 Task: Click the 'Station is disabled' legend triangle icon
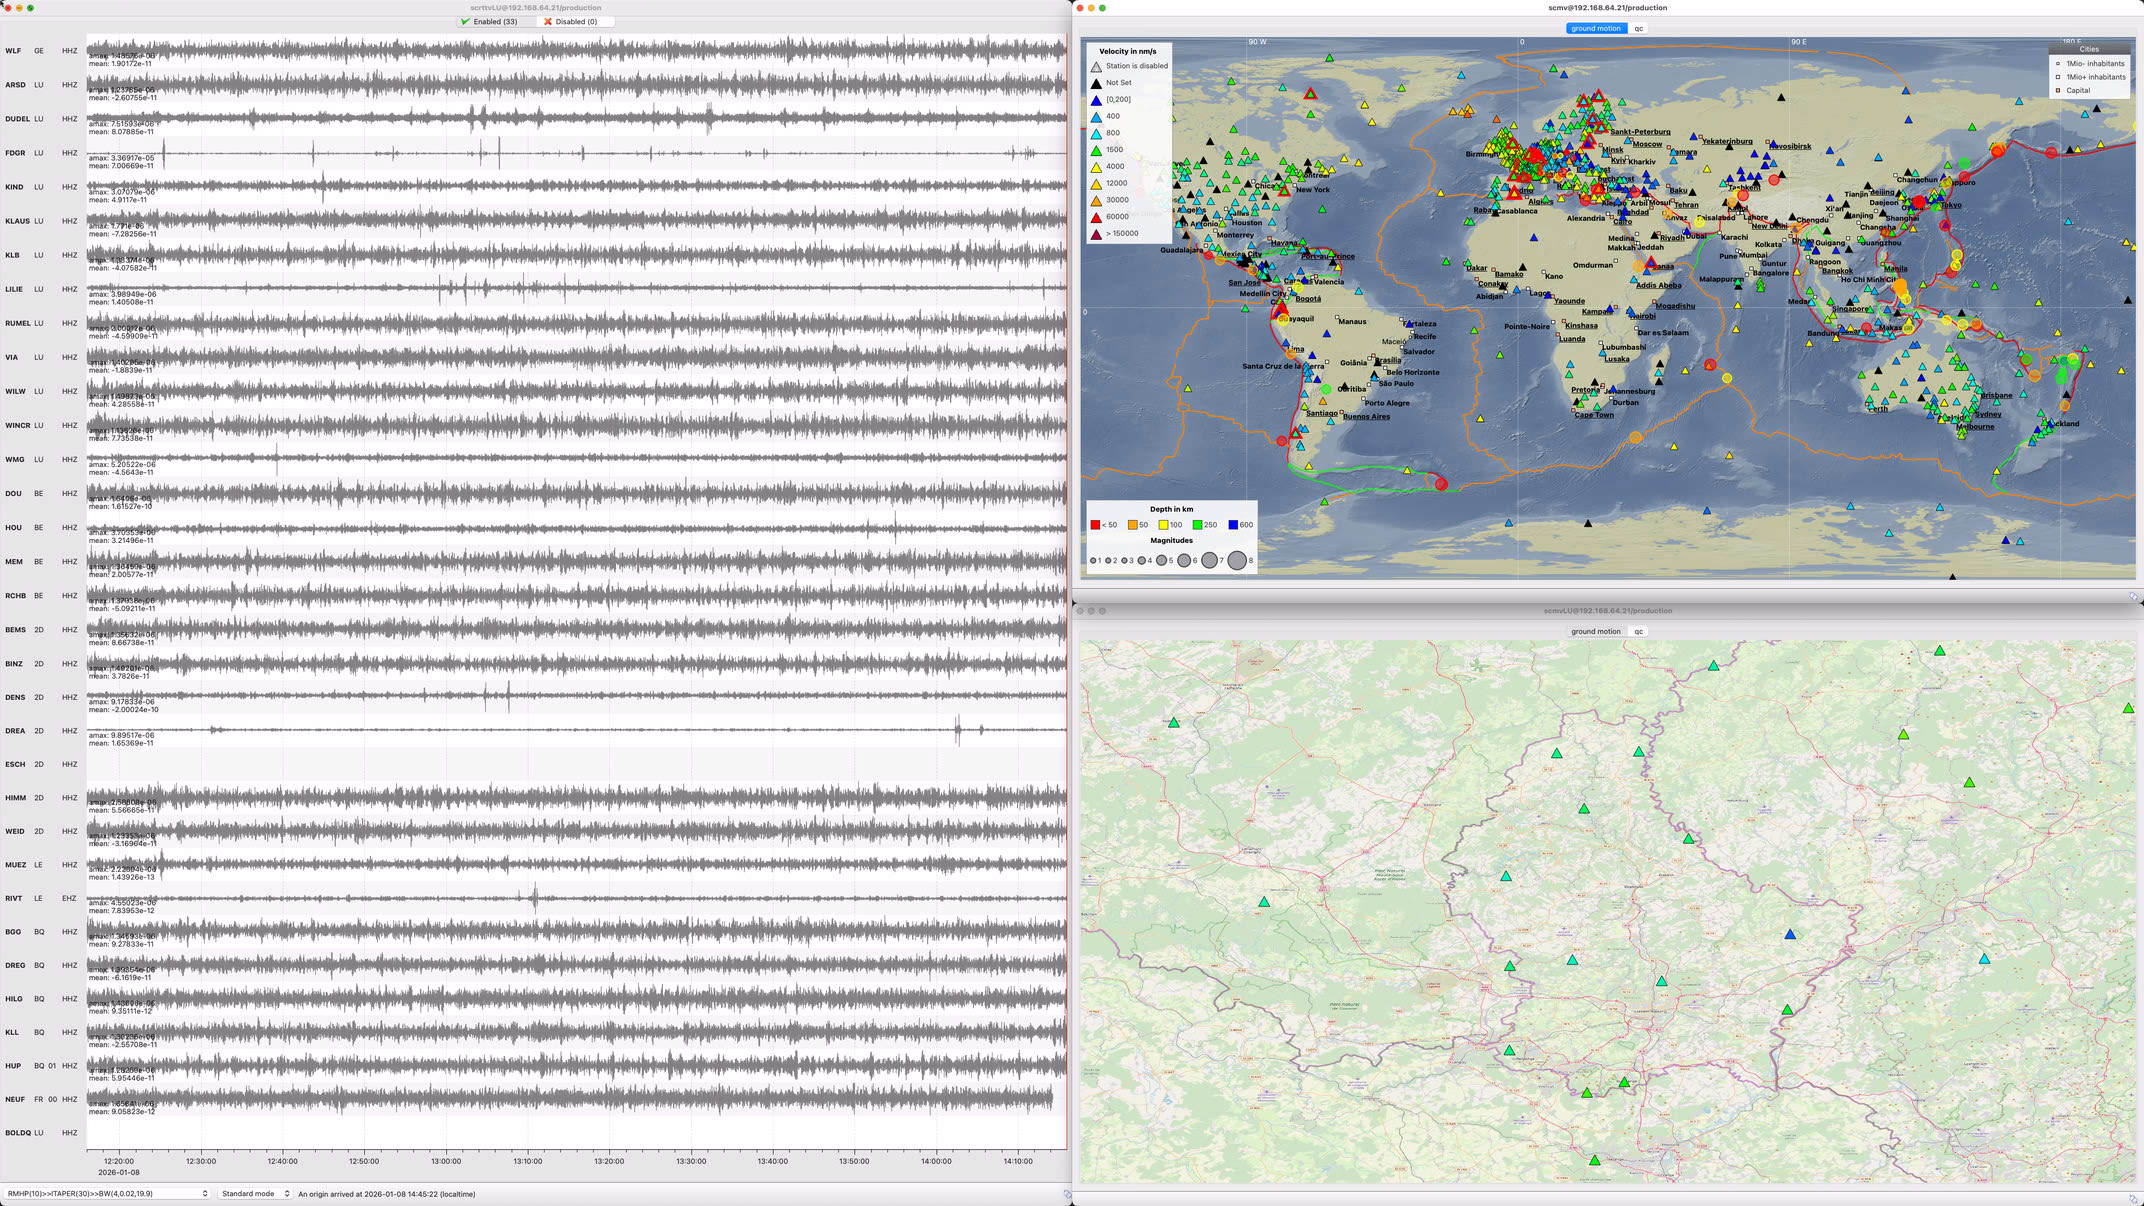click(x=1097, y=65)
